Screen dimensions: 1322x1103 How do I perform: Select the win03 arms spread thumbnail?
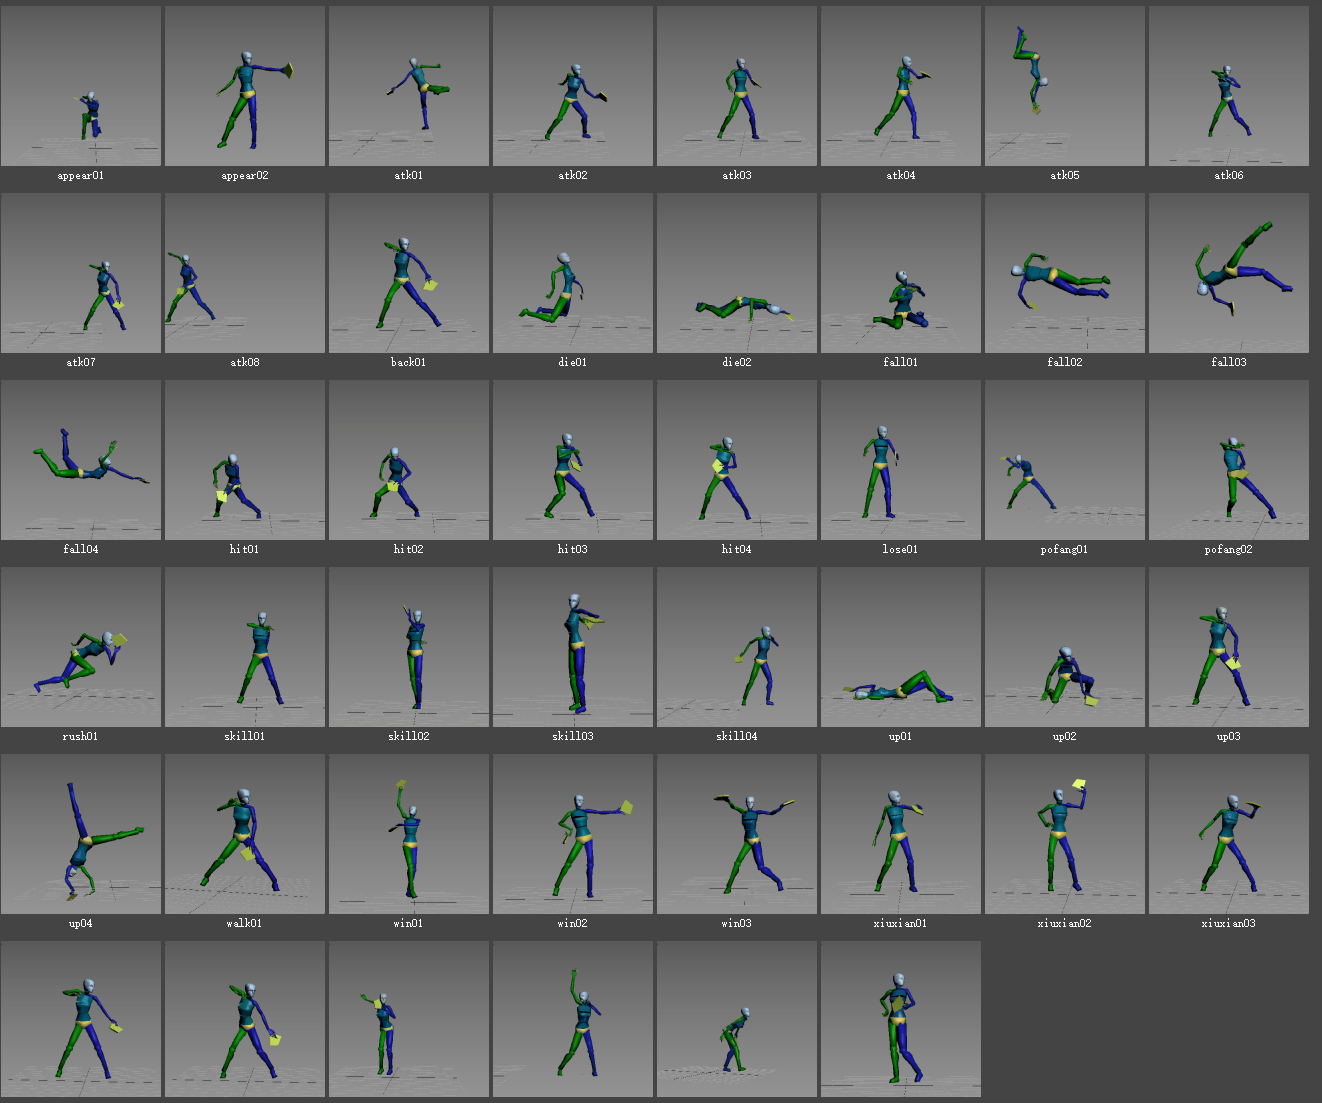coord(737,834)
